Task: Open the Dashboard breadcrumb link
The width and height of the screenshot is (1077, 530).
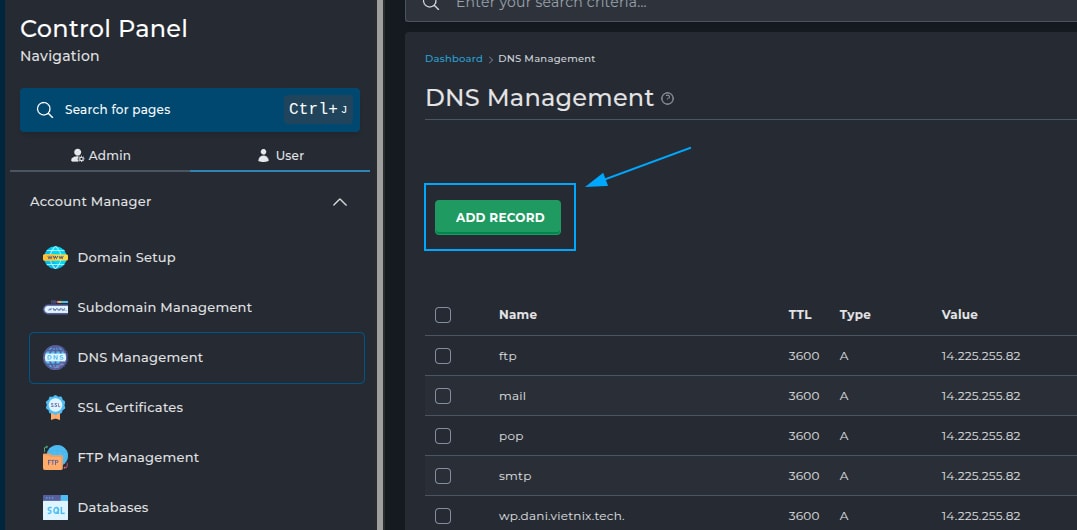Action: pos(453,59)
